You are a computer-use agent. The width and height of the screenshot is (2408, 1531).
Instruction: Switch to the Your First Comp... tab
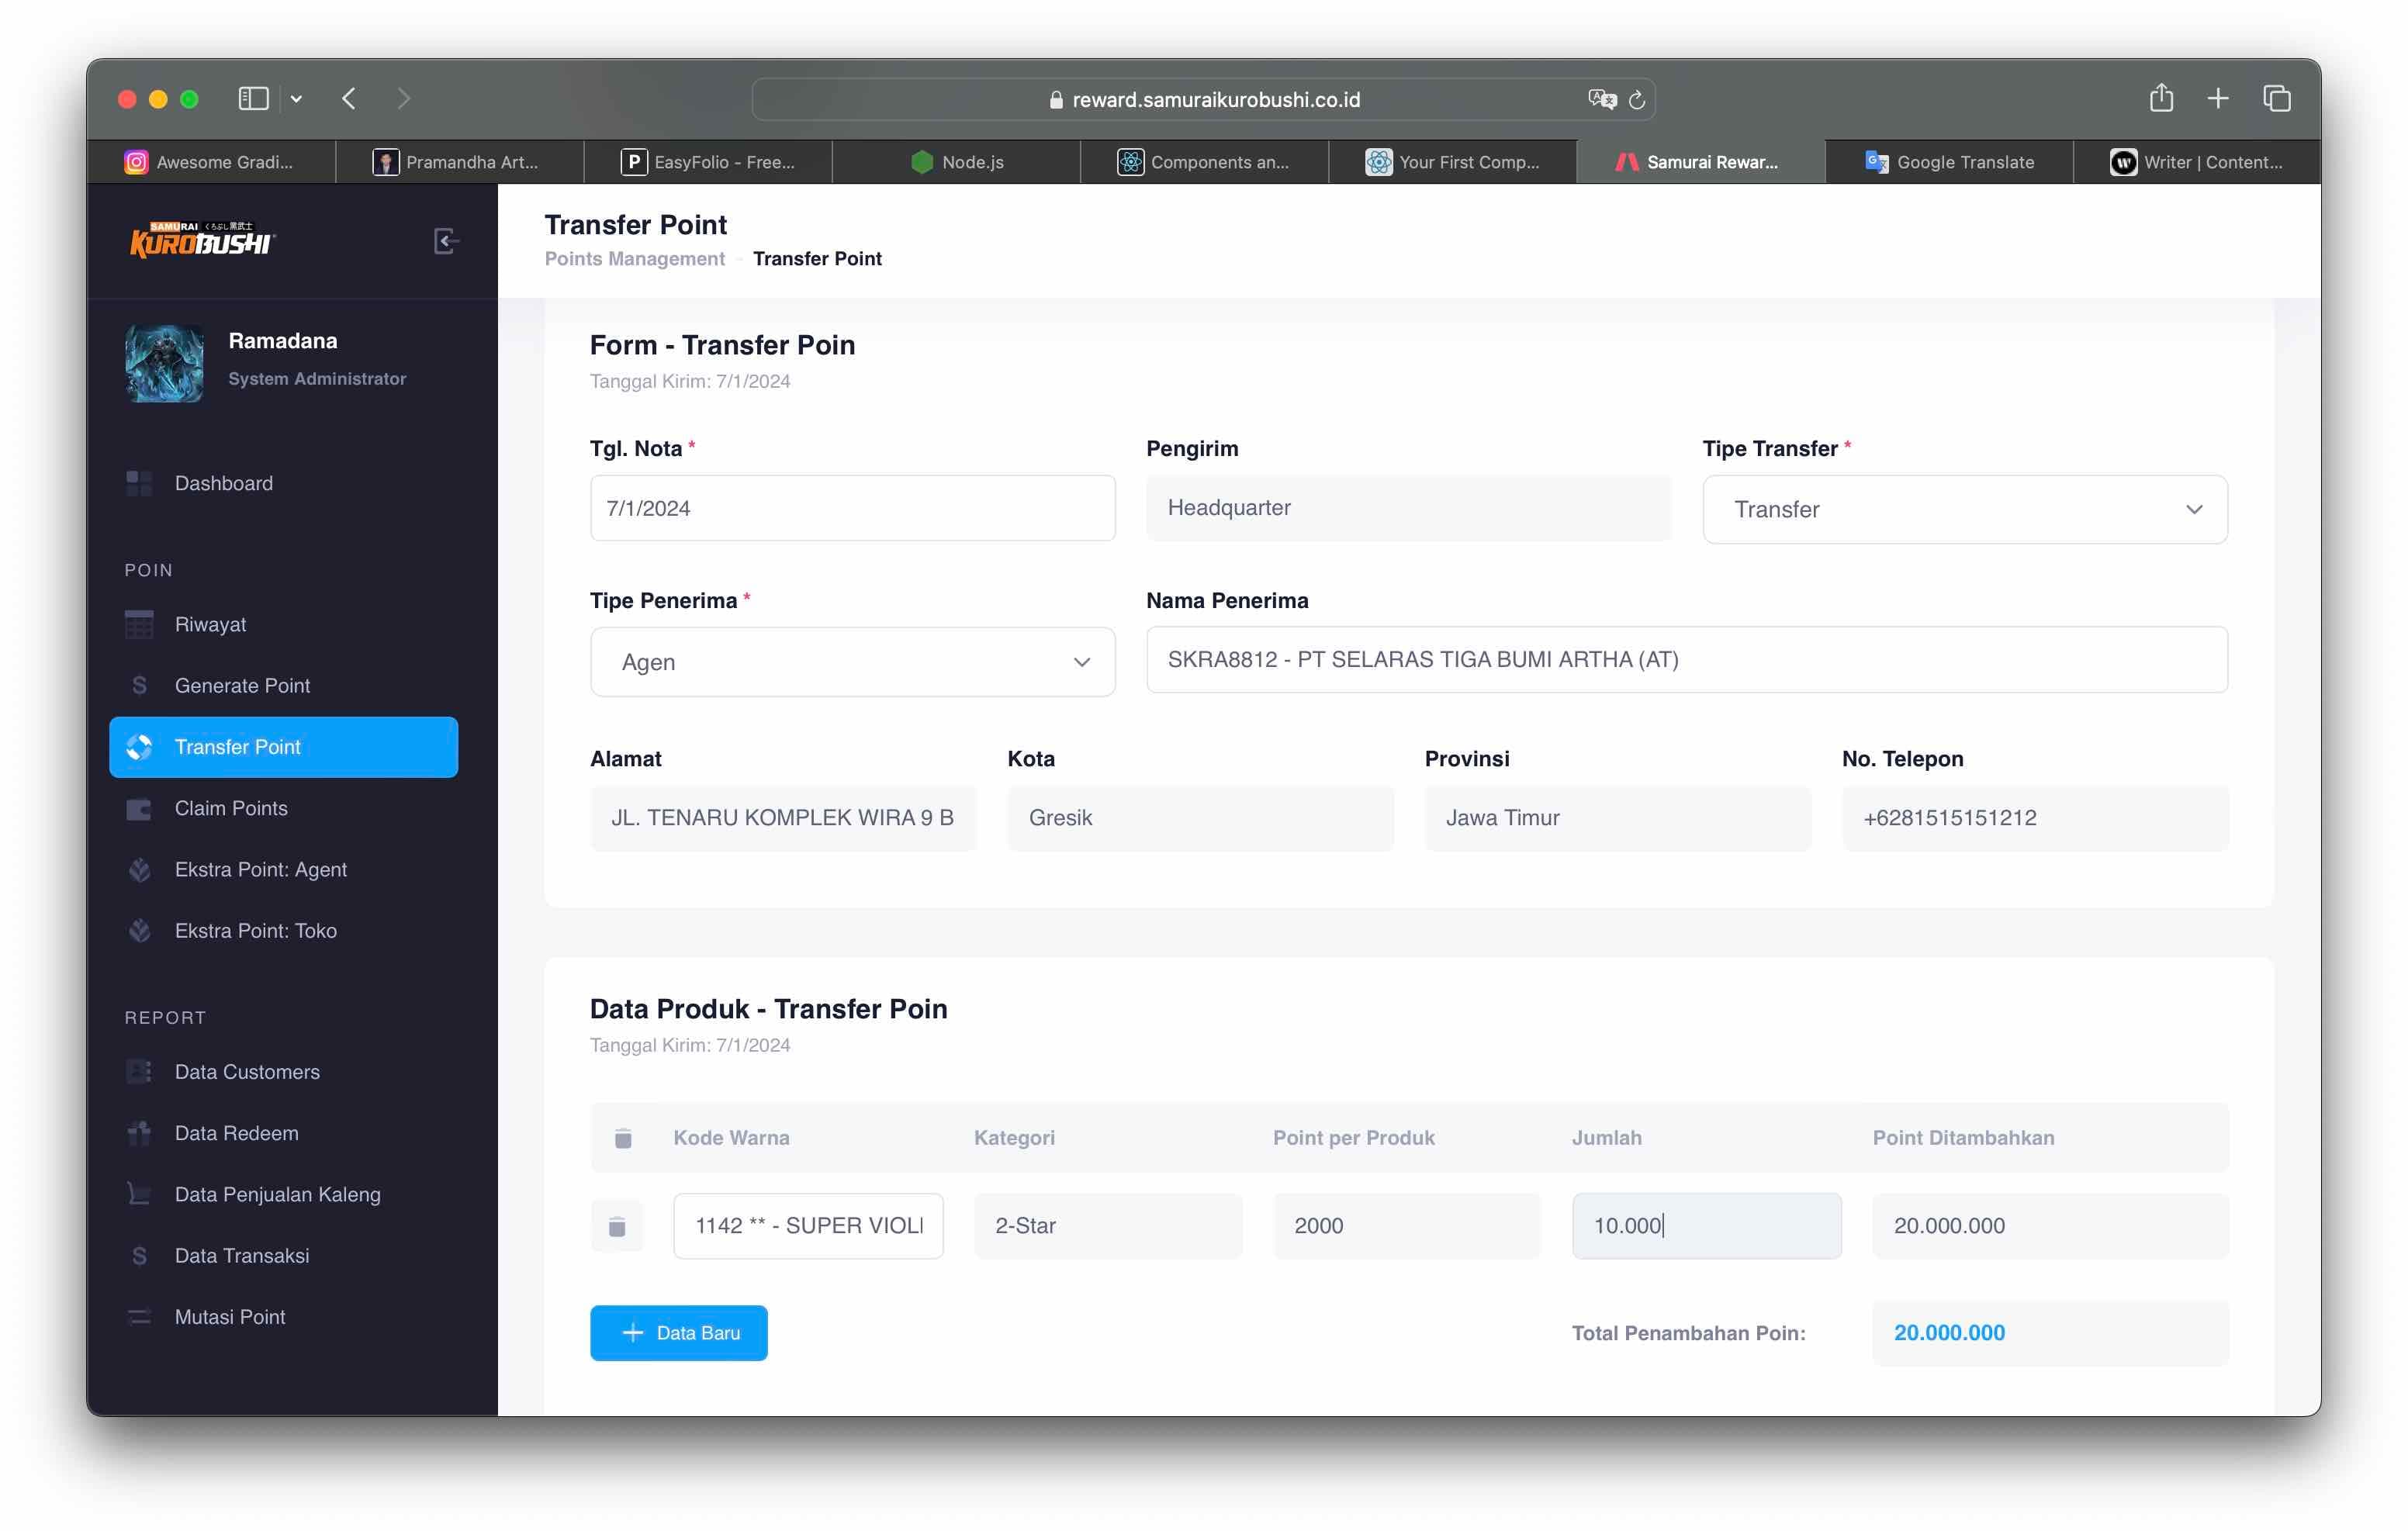pos(1452,162)
